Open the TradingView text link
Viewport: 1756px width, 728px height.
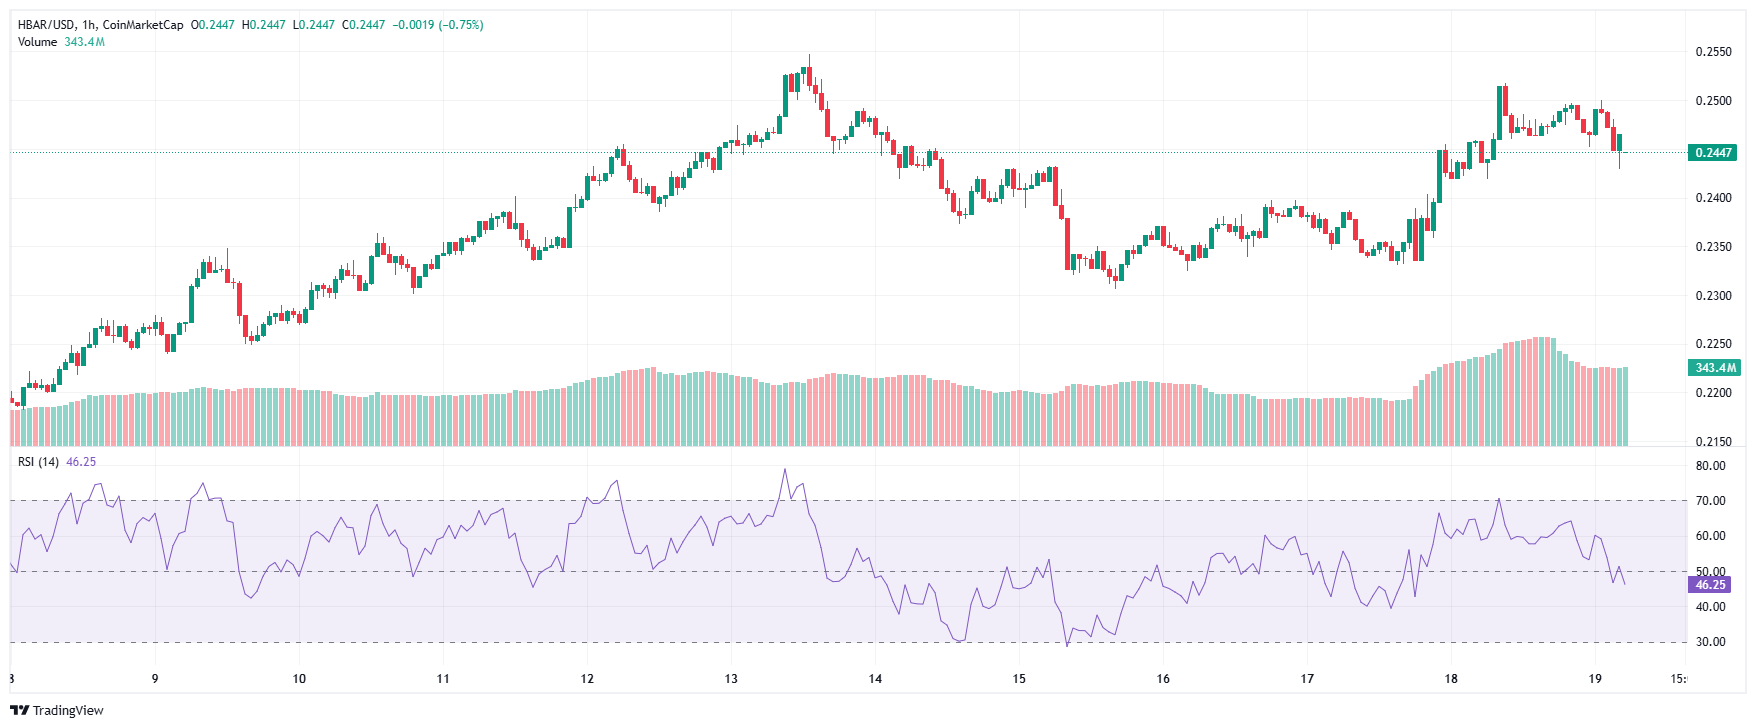68,710
